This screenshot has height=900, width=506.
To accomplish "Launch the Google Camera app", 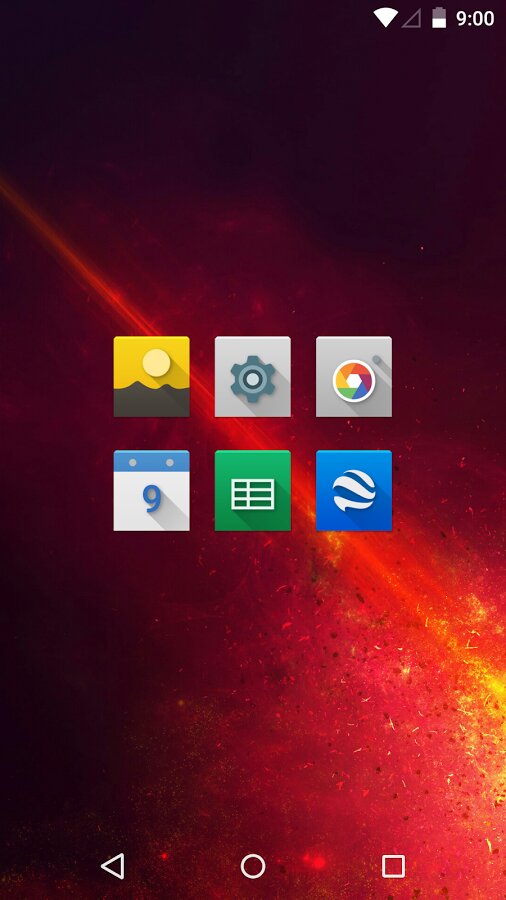I will [354, 377].
